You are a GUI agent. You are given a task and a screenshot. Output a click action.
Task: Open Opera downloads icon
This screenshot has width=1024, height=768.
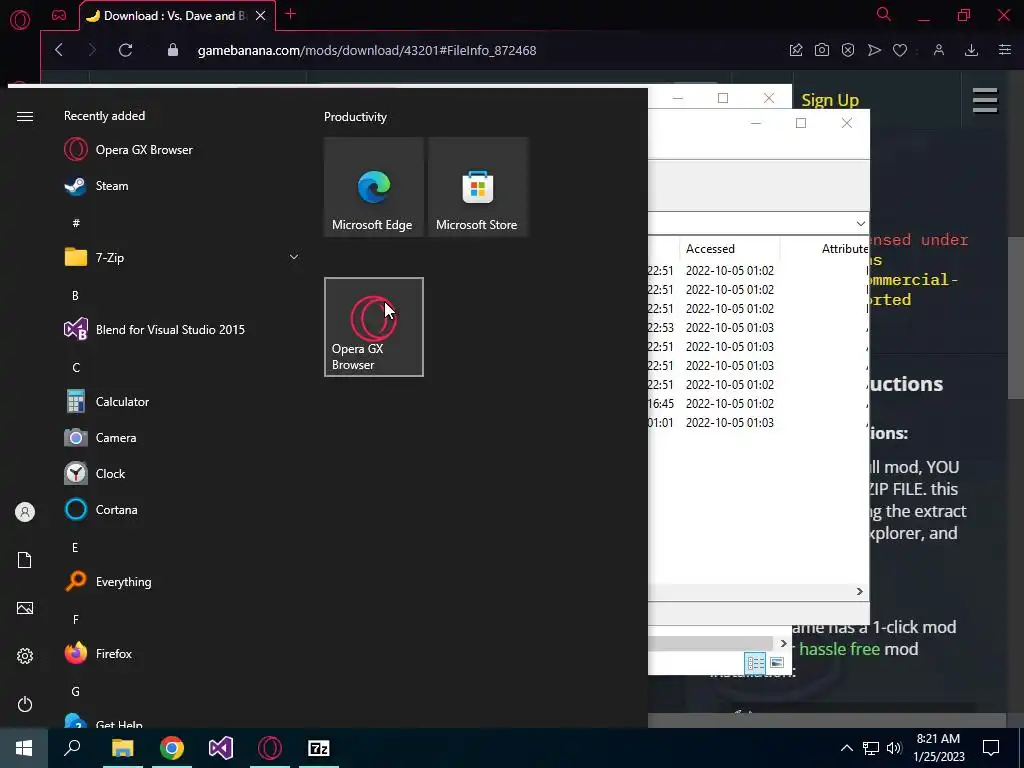tap(971, 50)
